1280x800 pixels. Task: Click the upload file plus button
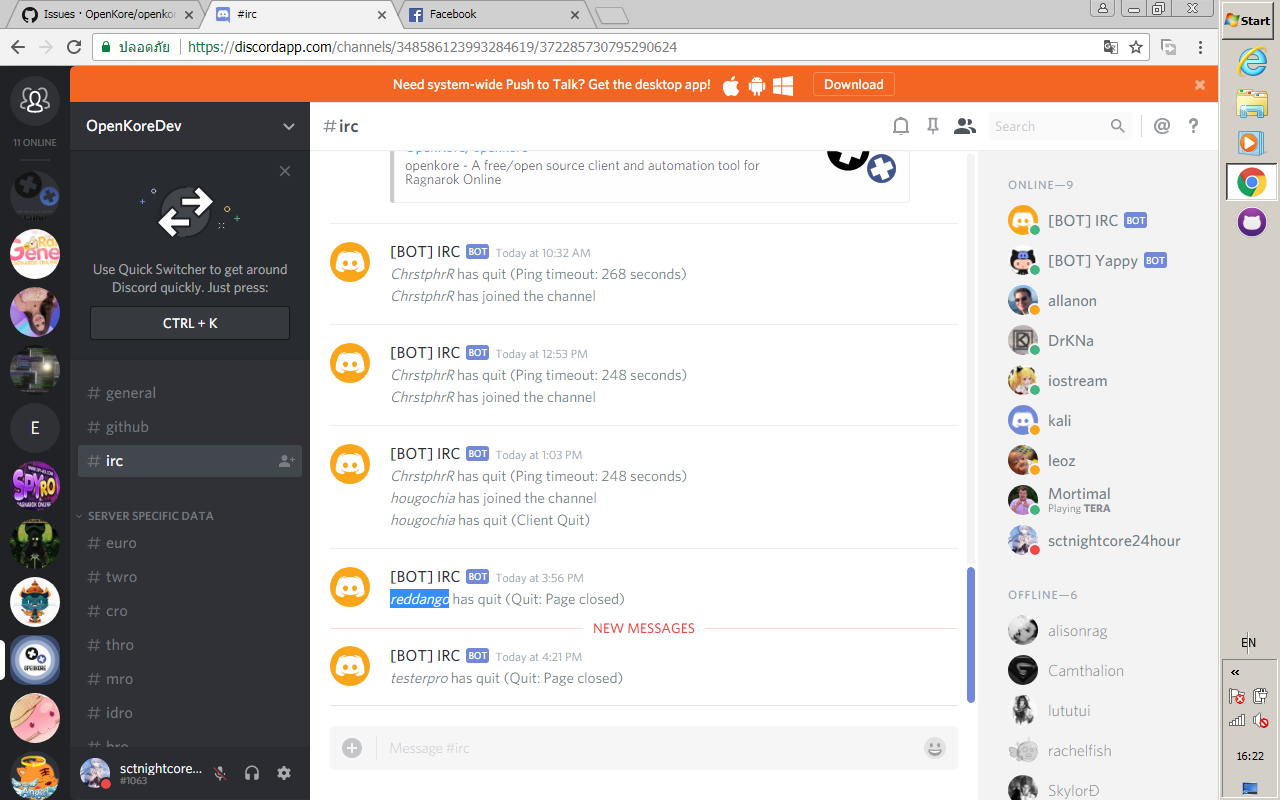352,748
